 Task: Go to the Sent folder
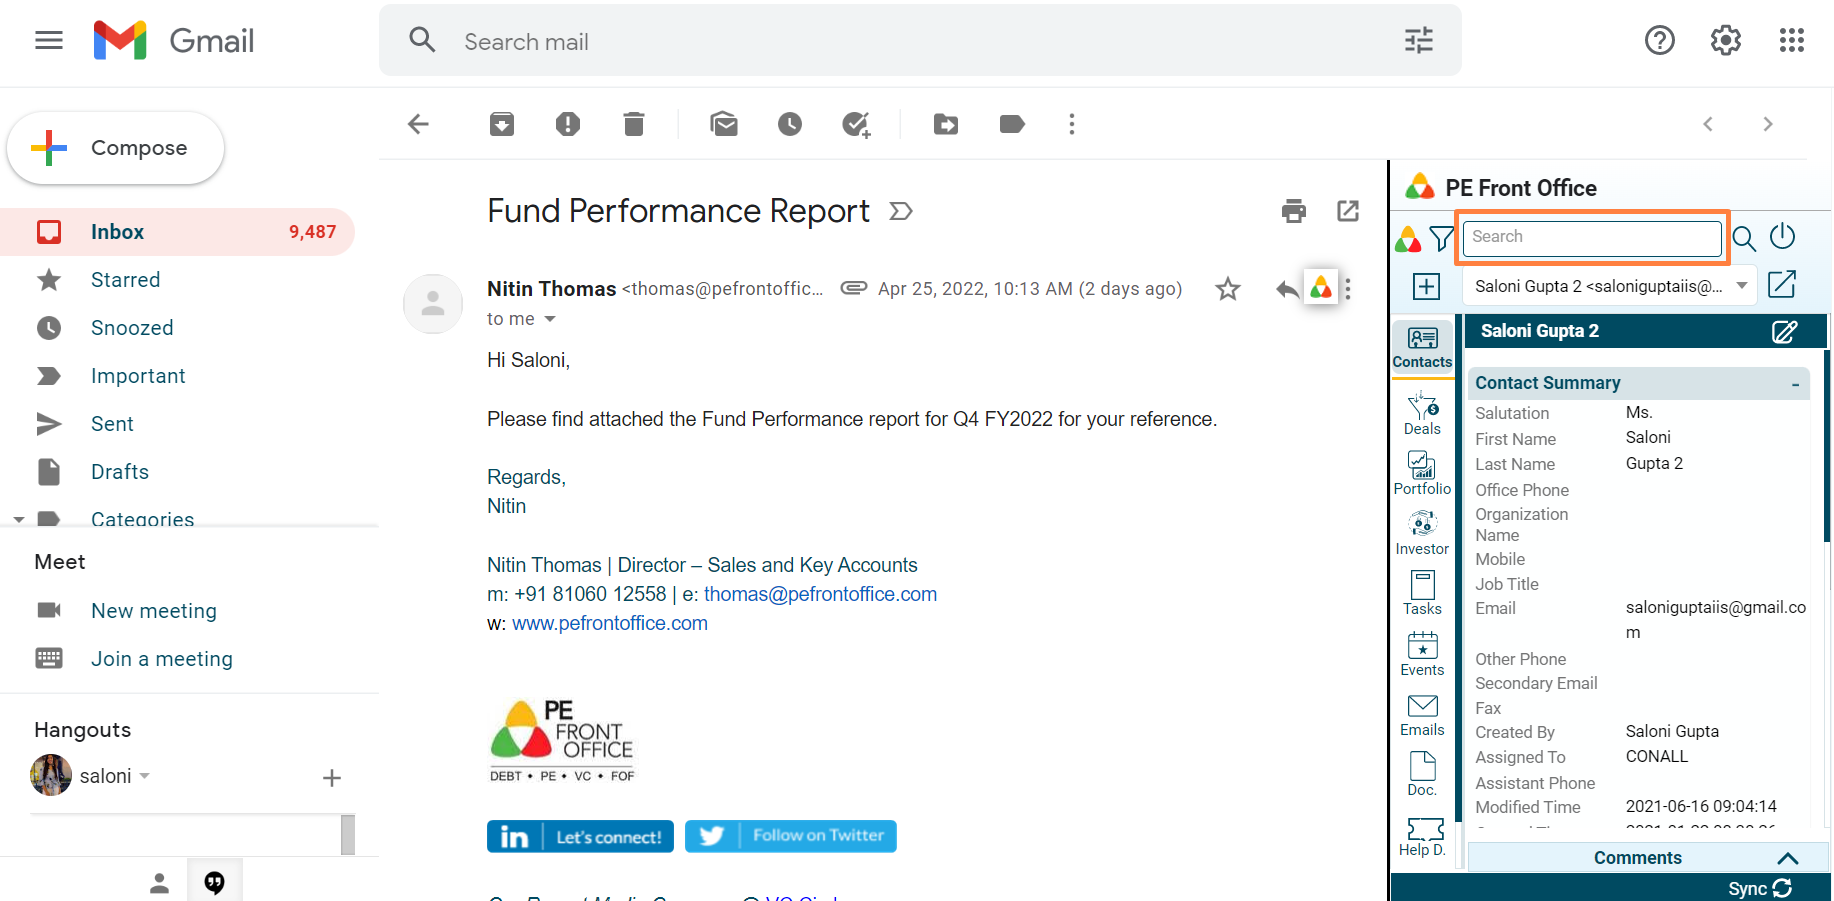(112, 424)
